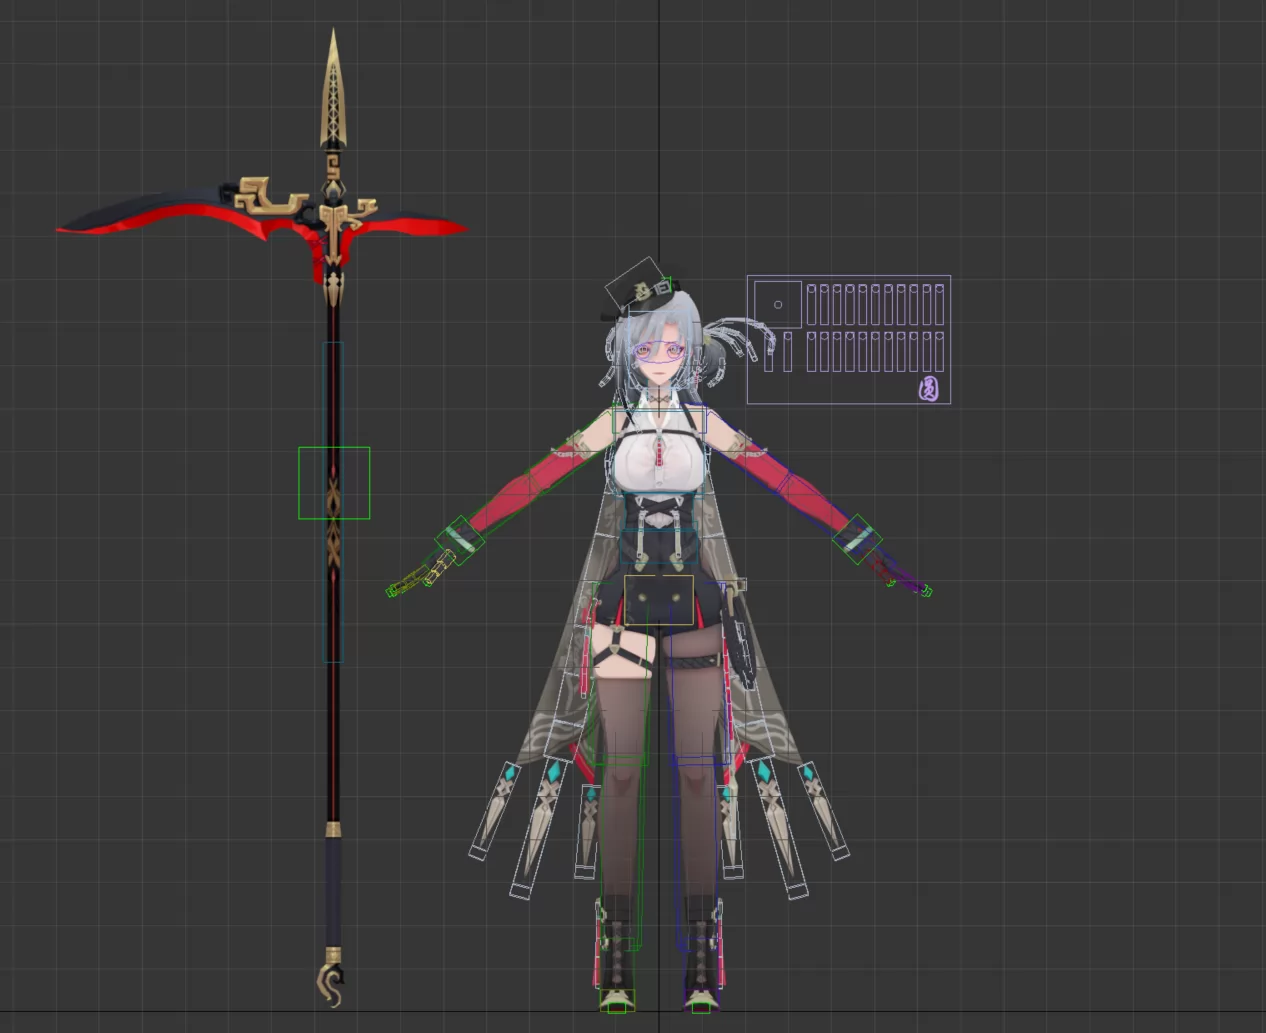Select the joystick circle in face control panel
The height and width of the screenshot is (1033, 1266).
(x=778, y=304)
